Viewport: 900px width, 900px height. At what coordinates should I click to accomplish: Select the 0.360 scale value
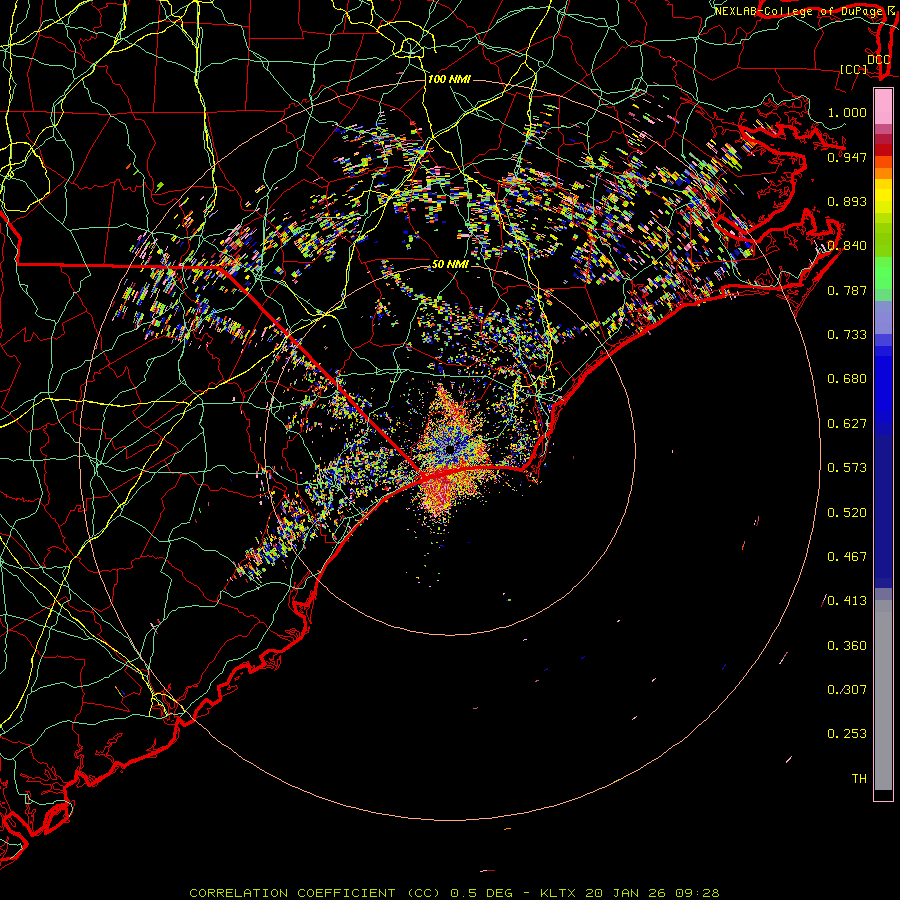click(847, 646)
